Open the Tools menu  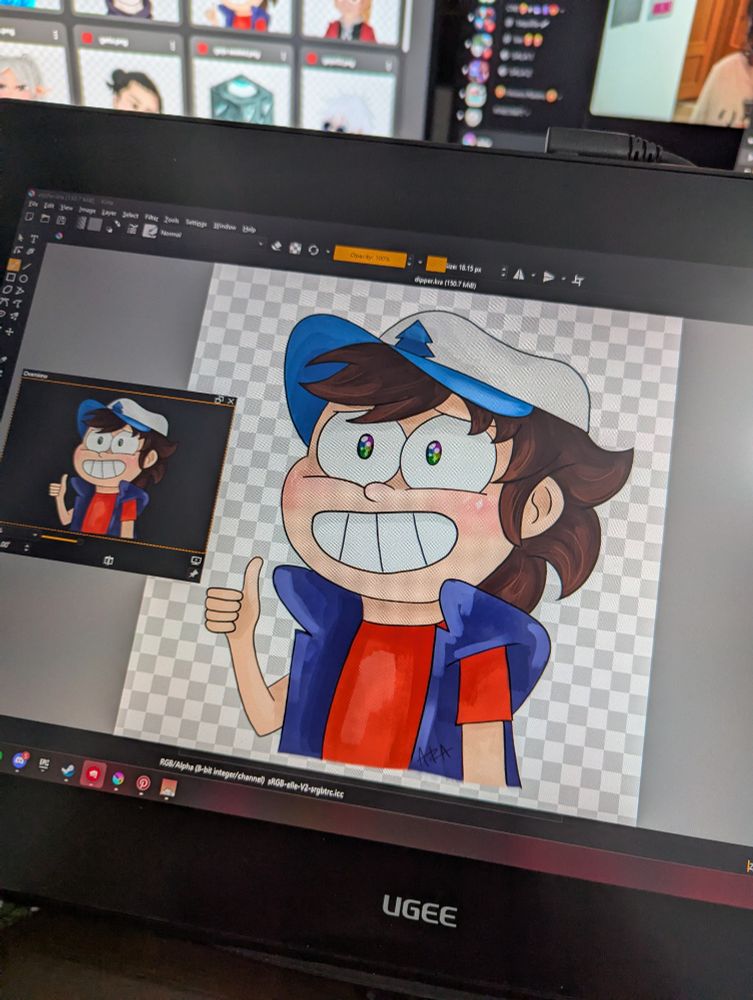[172, 220]
